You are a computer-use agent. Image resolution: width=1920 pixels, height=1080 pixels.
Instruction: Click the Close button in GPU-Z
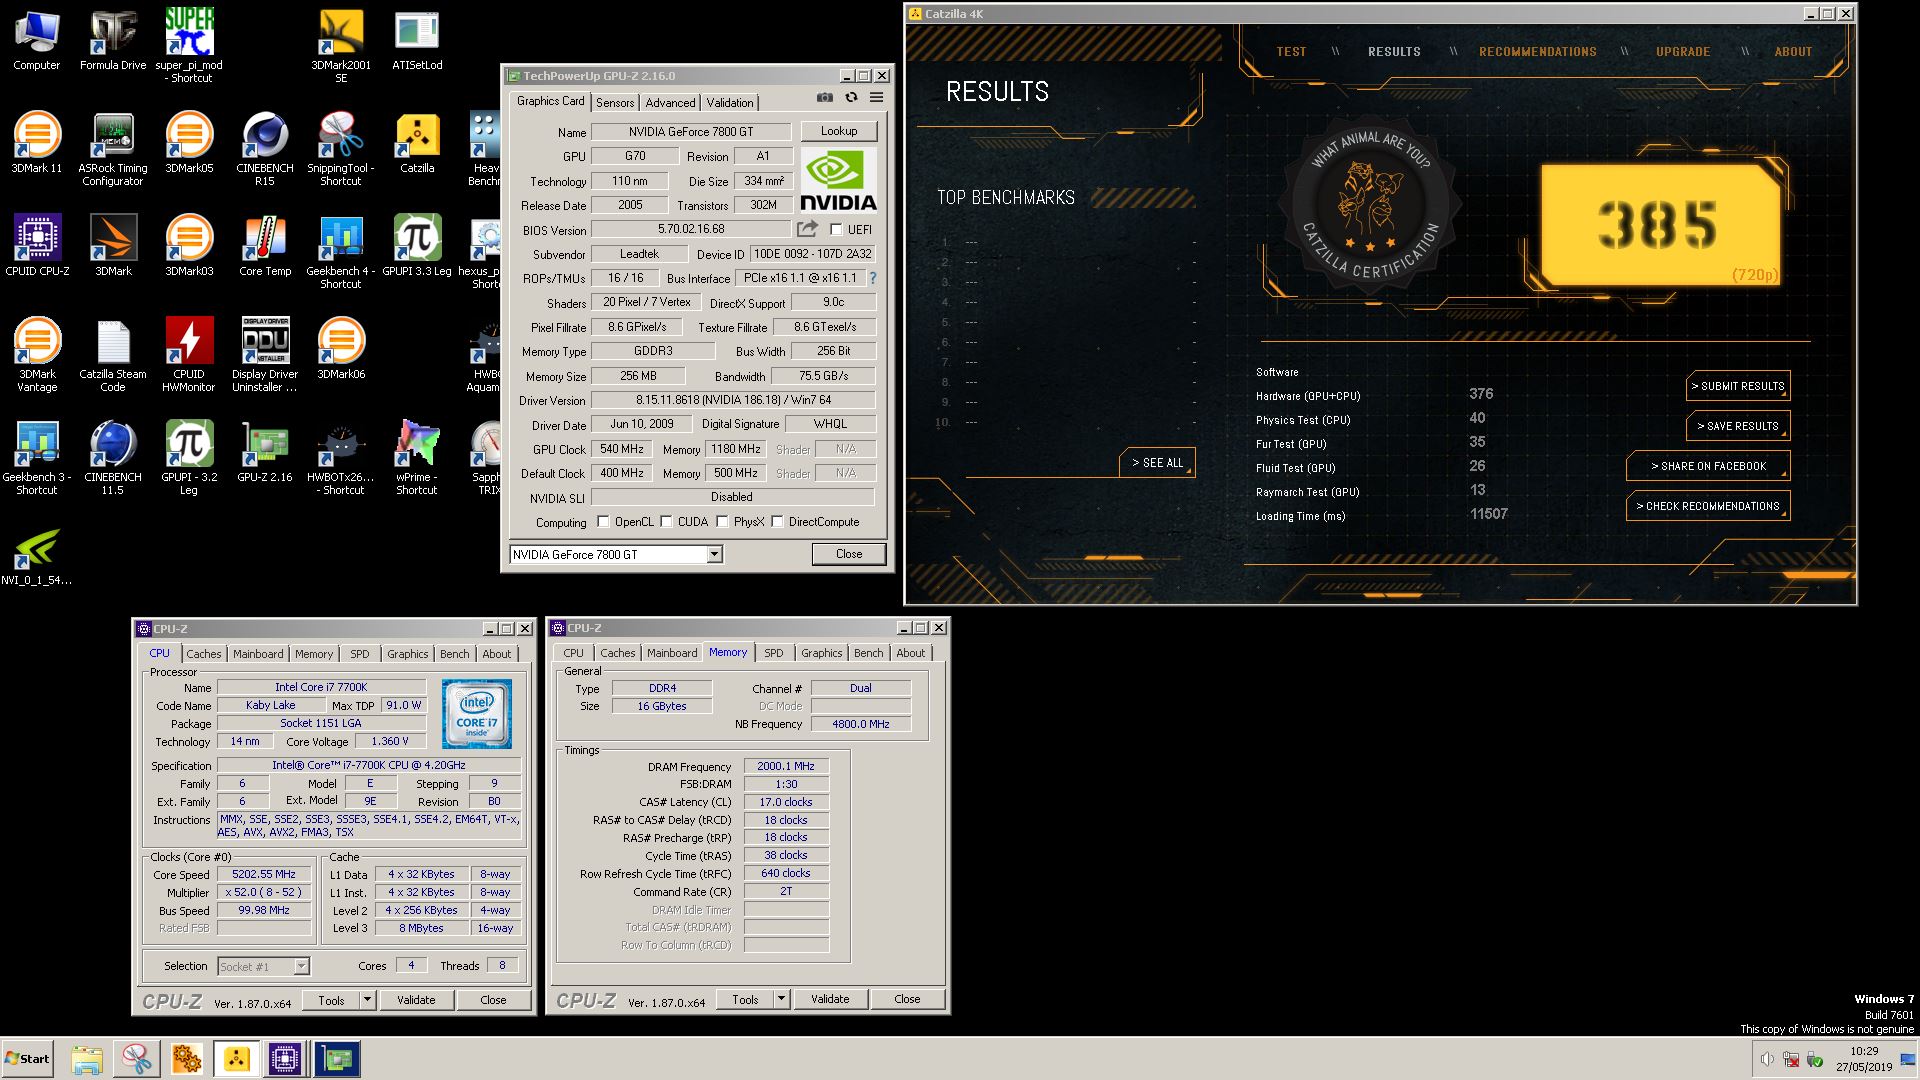coord(849,554)
